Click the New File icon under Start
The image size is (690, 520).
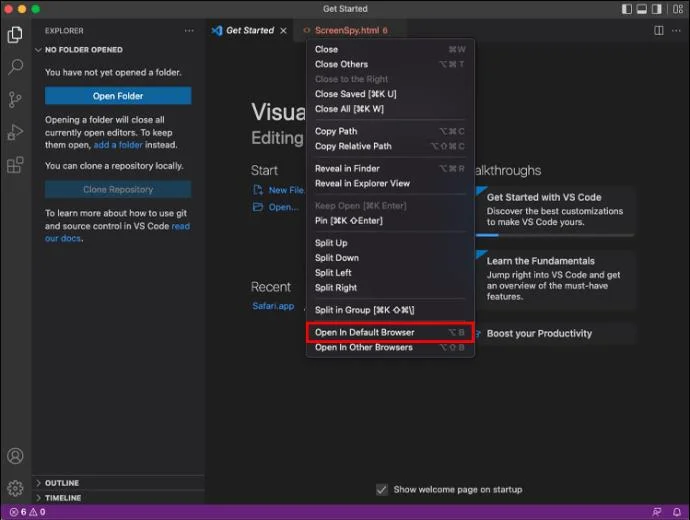pos(257,190)
